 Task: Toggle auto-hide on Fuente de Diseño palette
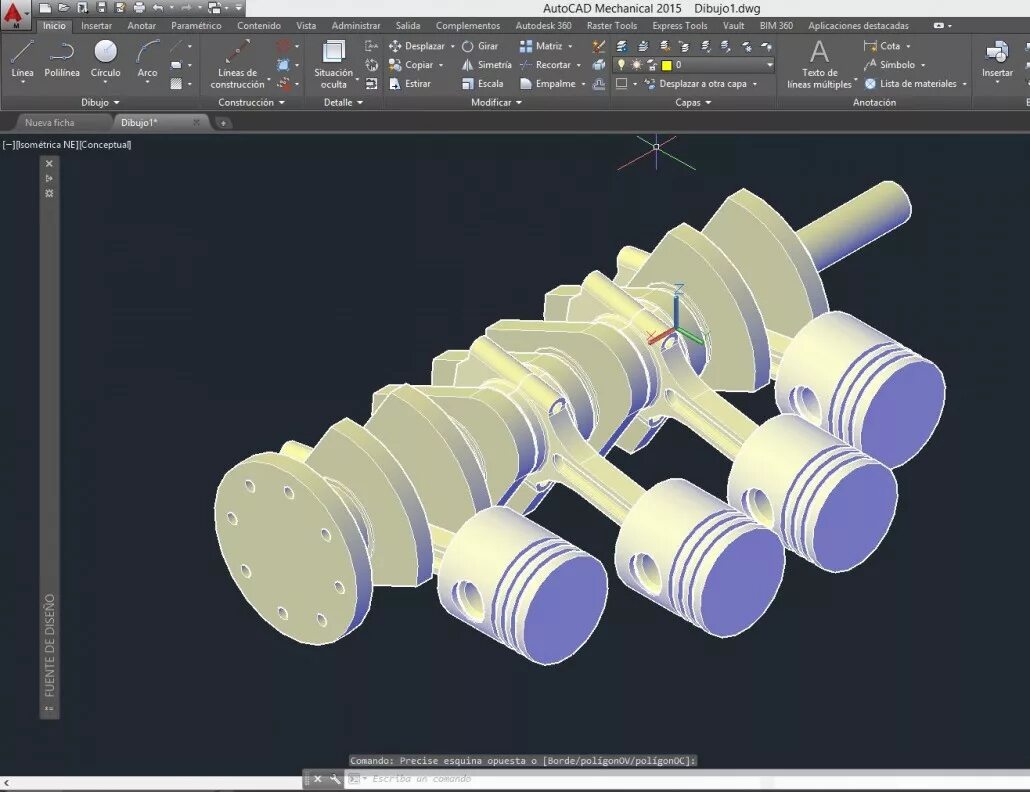click(49, 179)
